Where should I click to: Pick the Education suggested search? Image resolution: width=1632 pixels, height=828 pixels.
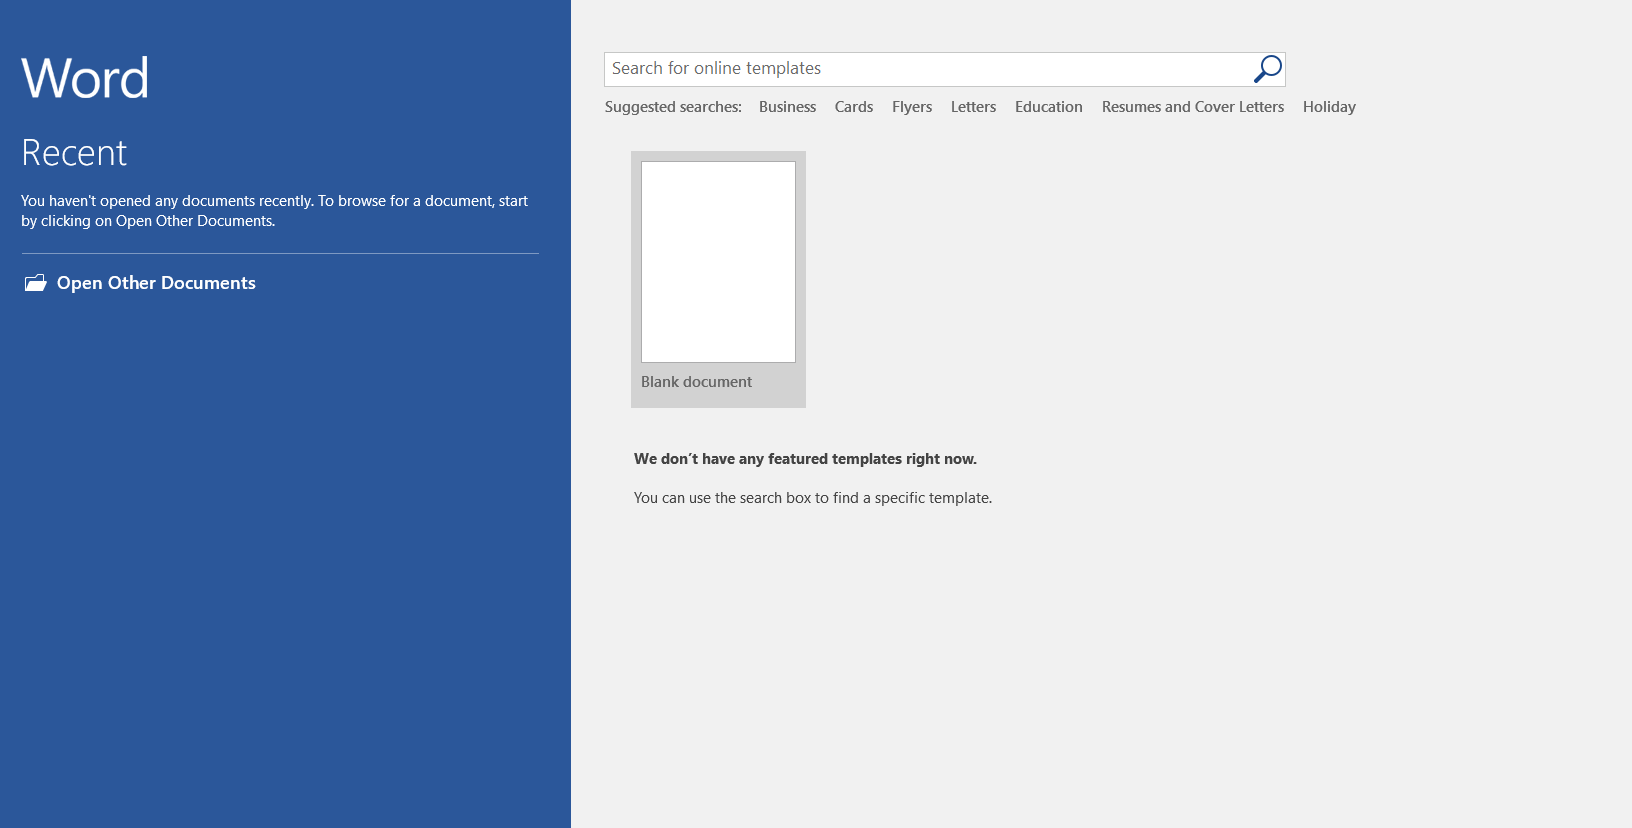[1049, 107]
